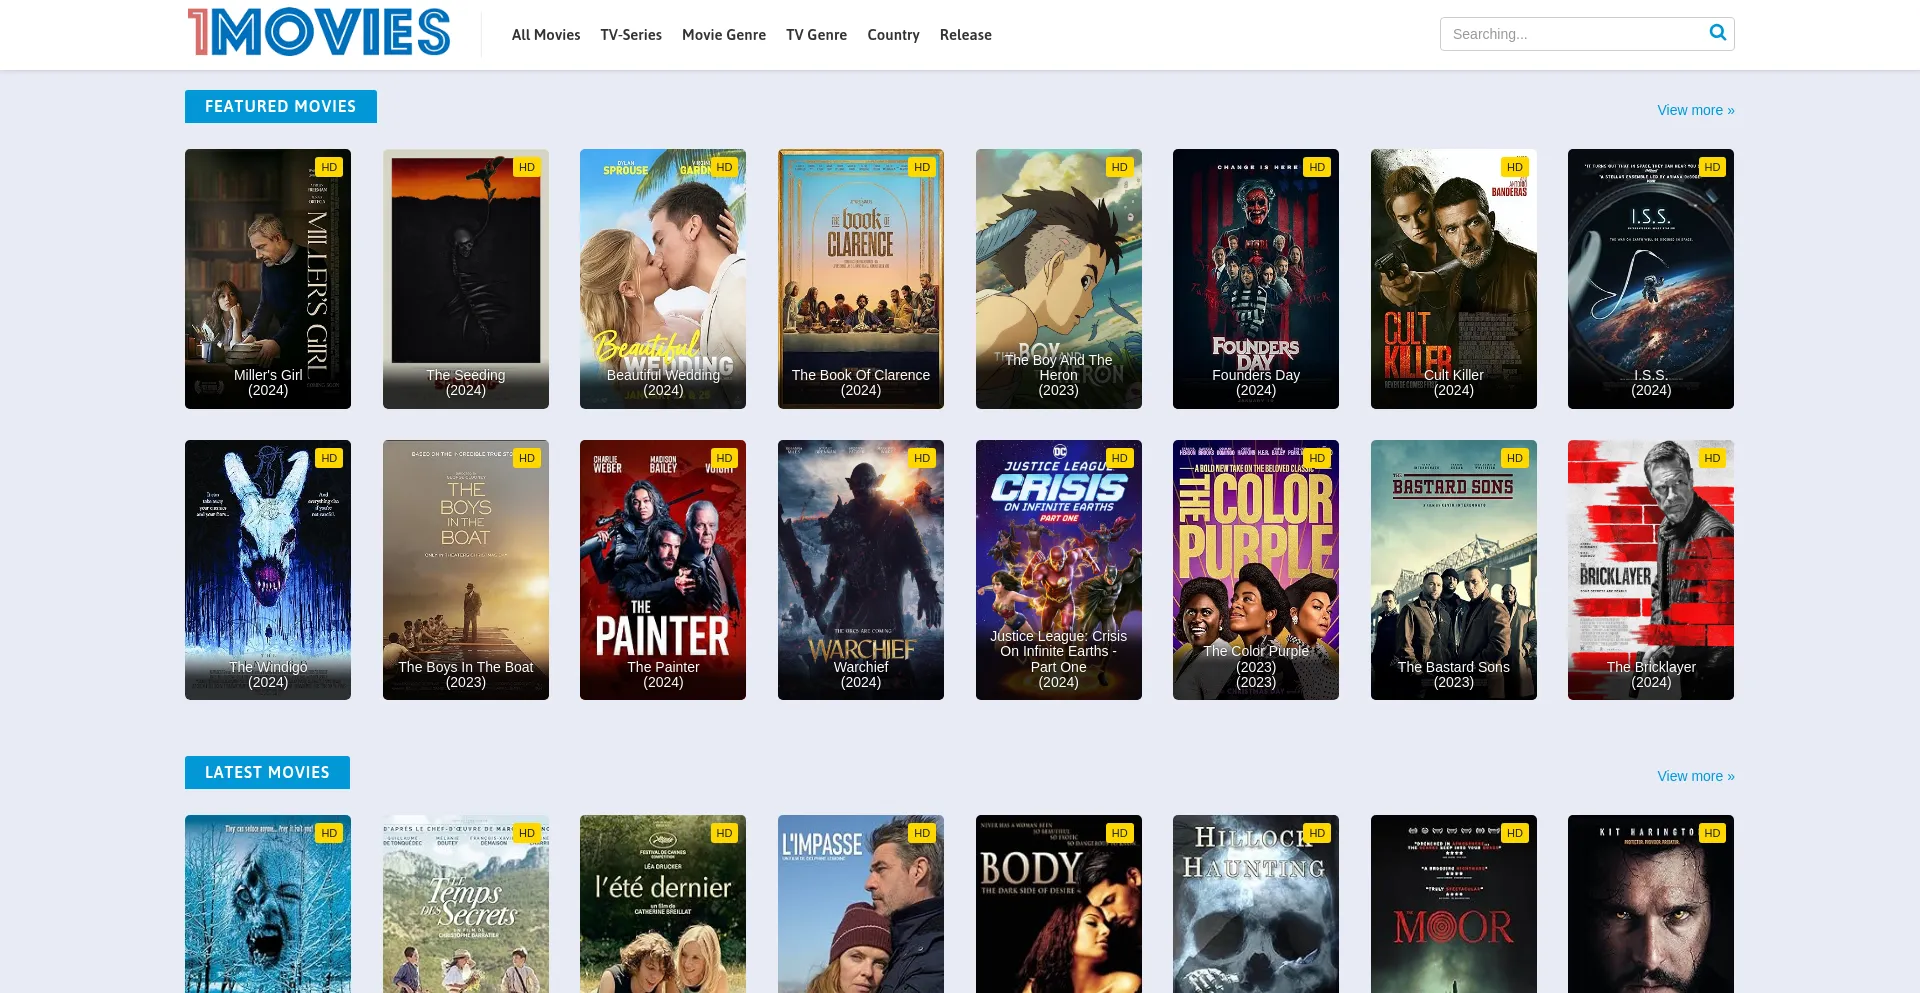The width and height of the screenshot is (1920, 993).
Task: Open I.S.S. (2024) movie poster
Action: pyautogui.click(x=1651, y=279)
